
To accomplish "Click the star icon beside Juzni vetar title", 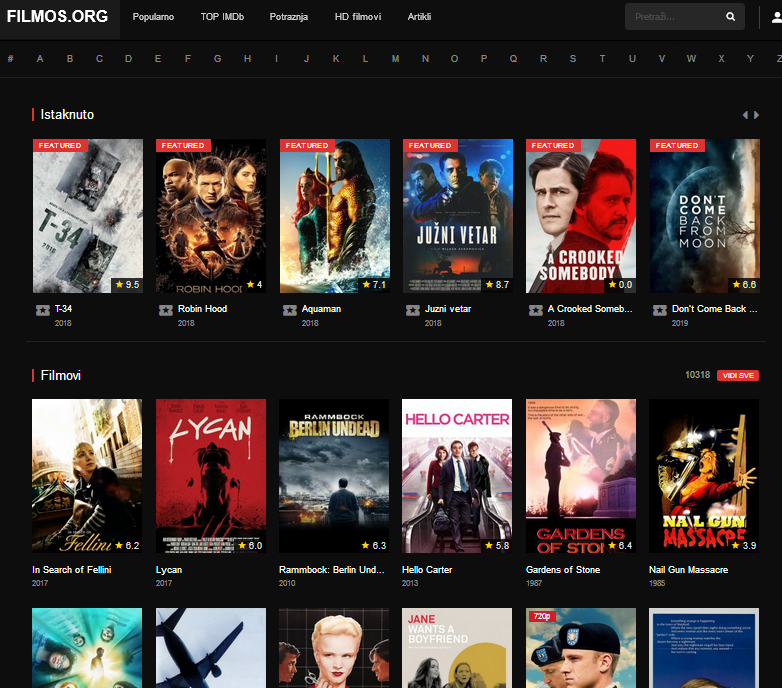I will point(413,310).
